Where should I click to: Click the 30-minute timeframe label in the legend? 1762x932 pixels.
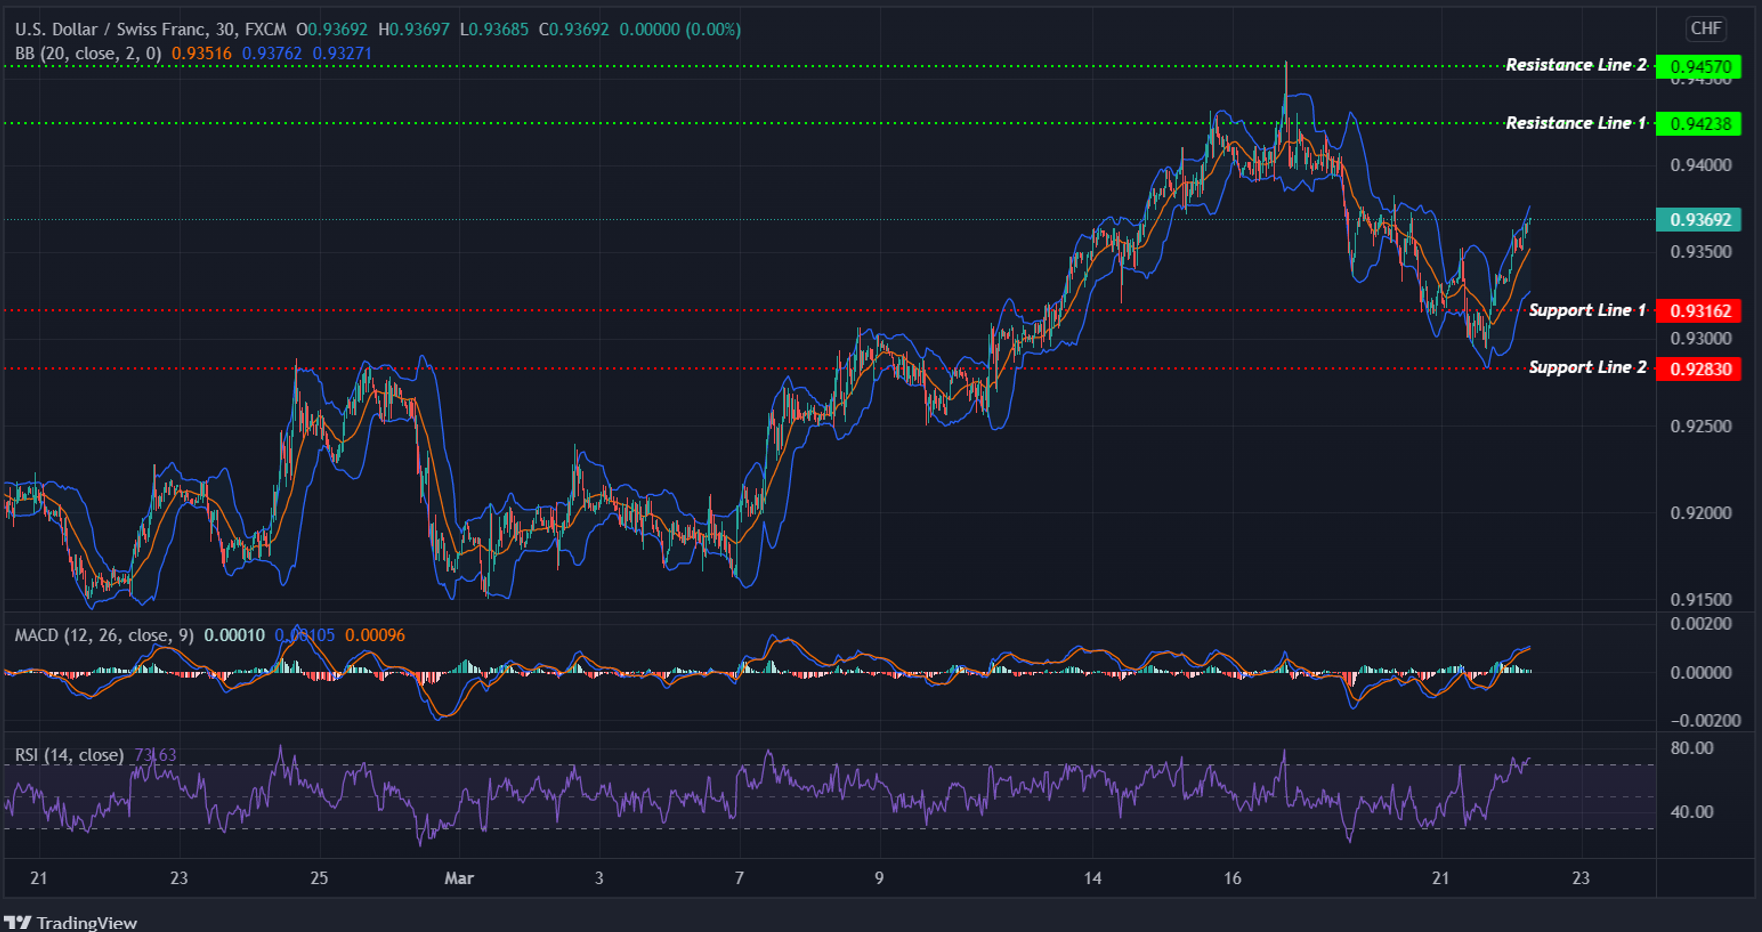tap(225, 29)
